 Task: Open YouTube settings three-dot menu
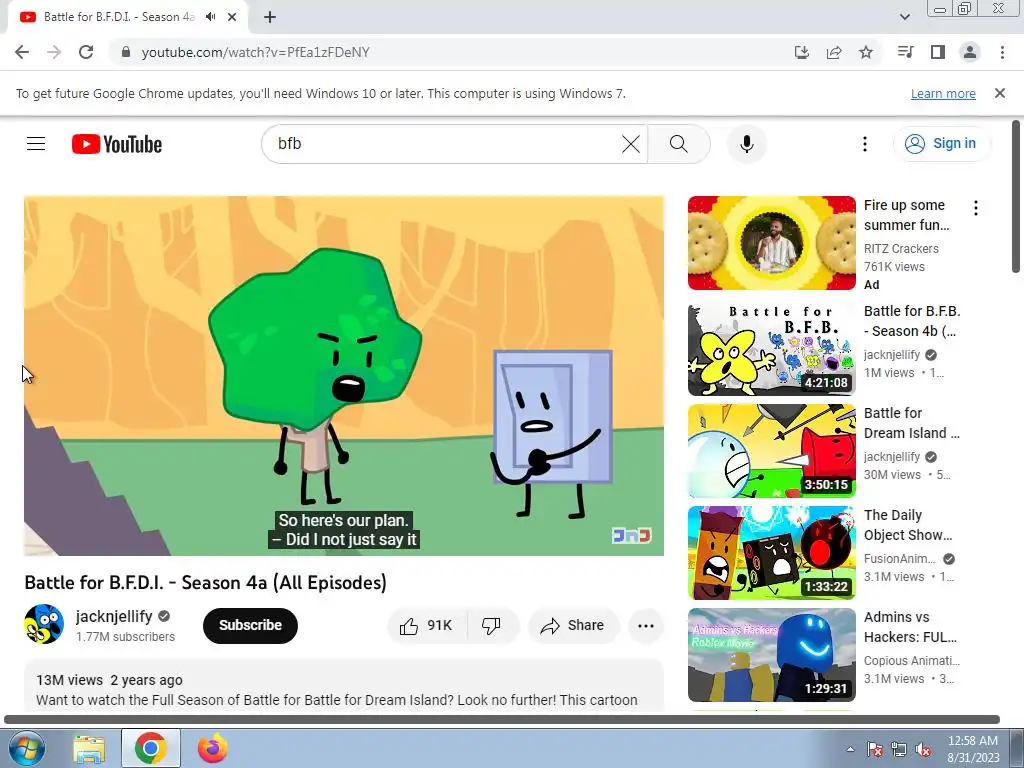[865, 144]
